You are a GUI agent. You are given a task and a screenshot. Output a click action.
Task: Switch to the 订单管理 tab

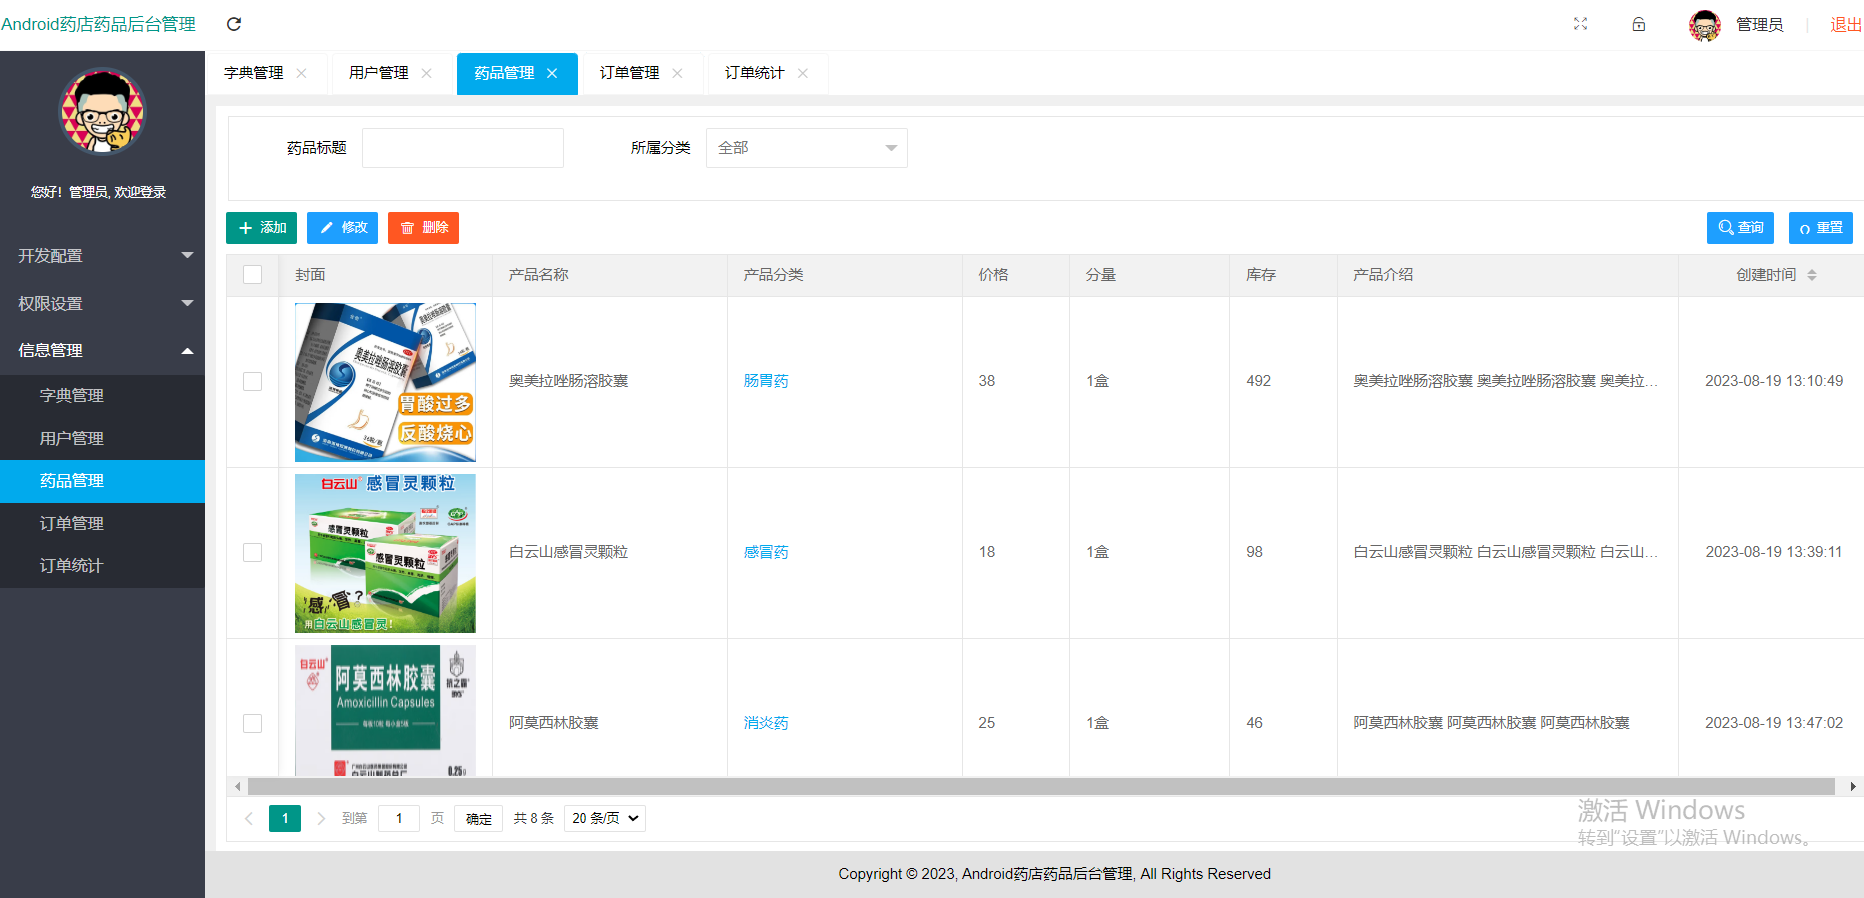(x=630, y=73)
